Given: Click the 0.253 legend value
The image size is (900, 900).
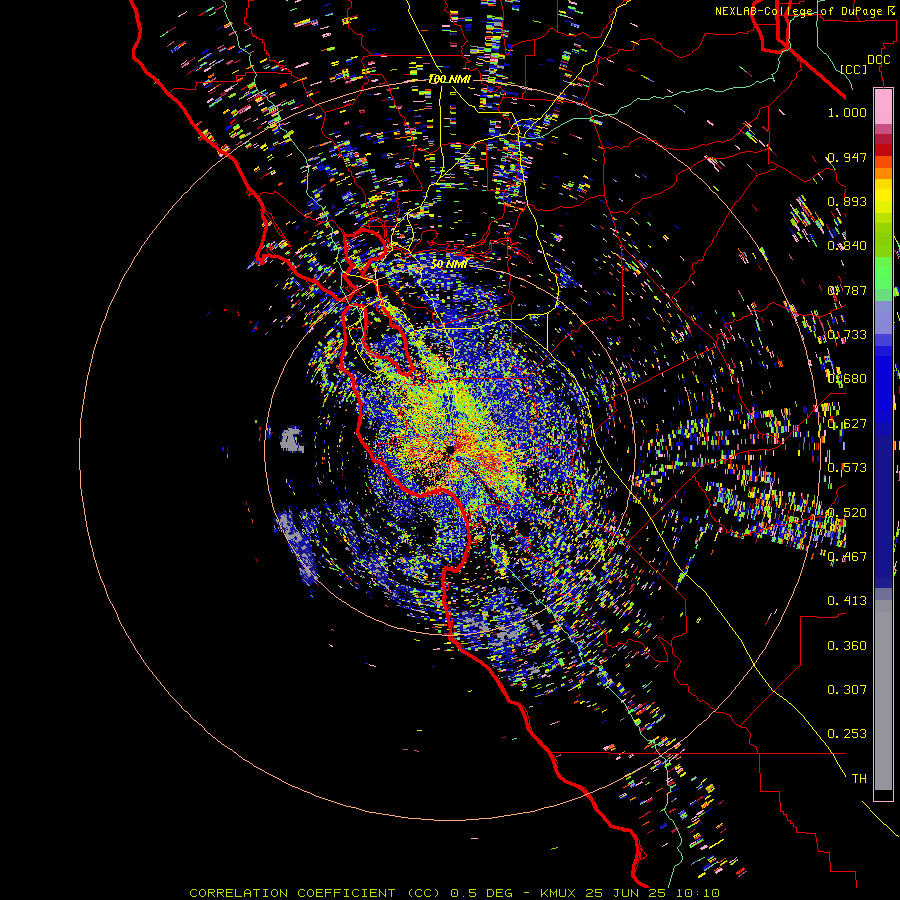Looking at the screenshot, I should click(847, 734).
